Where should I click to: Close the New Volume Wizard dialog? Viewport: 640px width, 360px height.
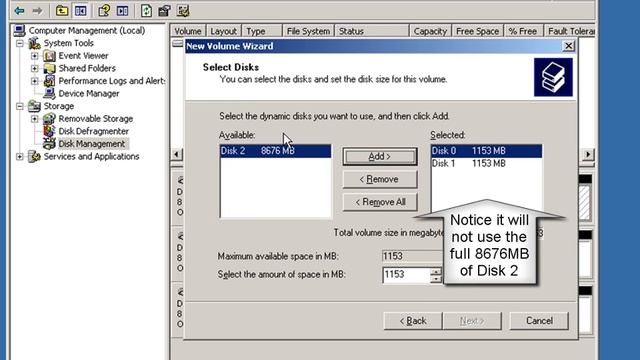(568, 46)
